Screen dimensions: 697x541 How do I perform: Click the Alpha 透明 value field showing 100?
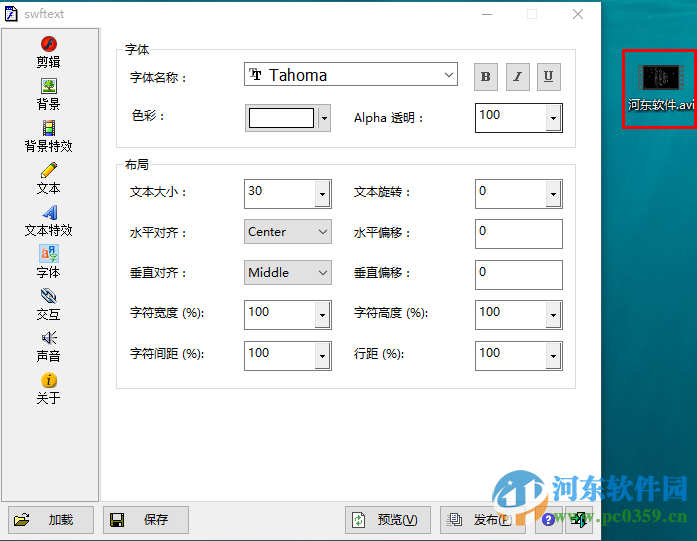point(511,118)
